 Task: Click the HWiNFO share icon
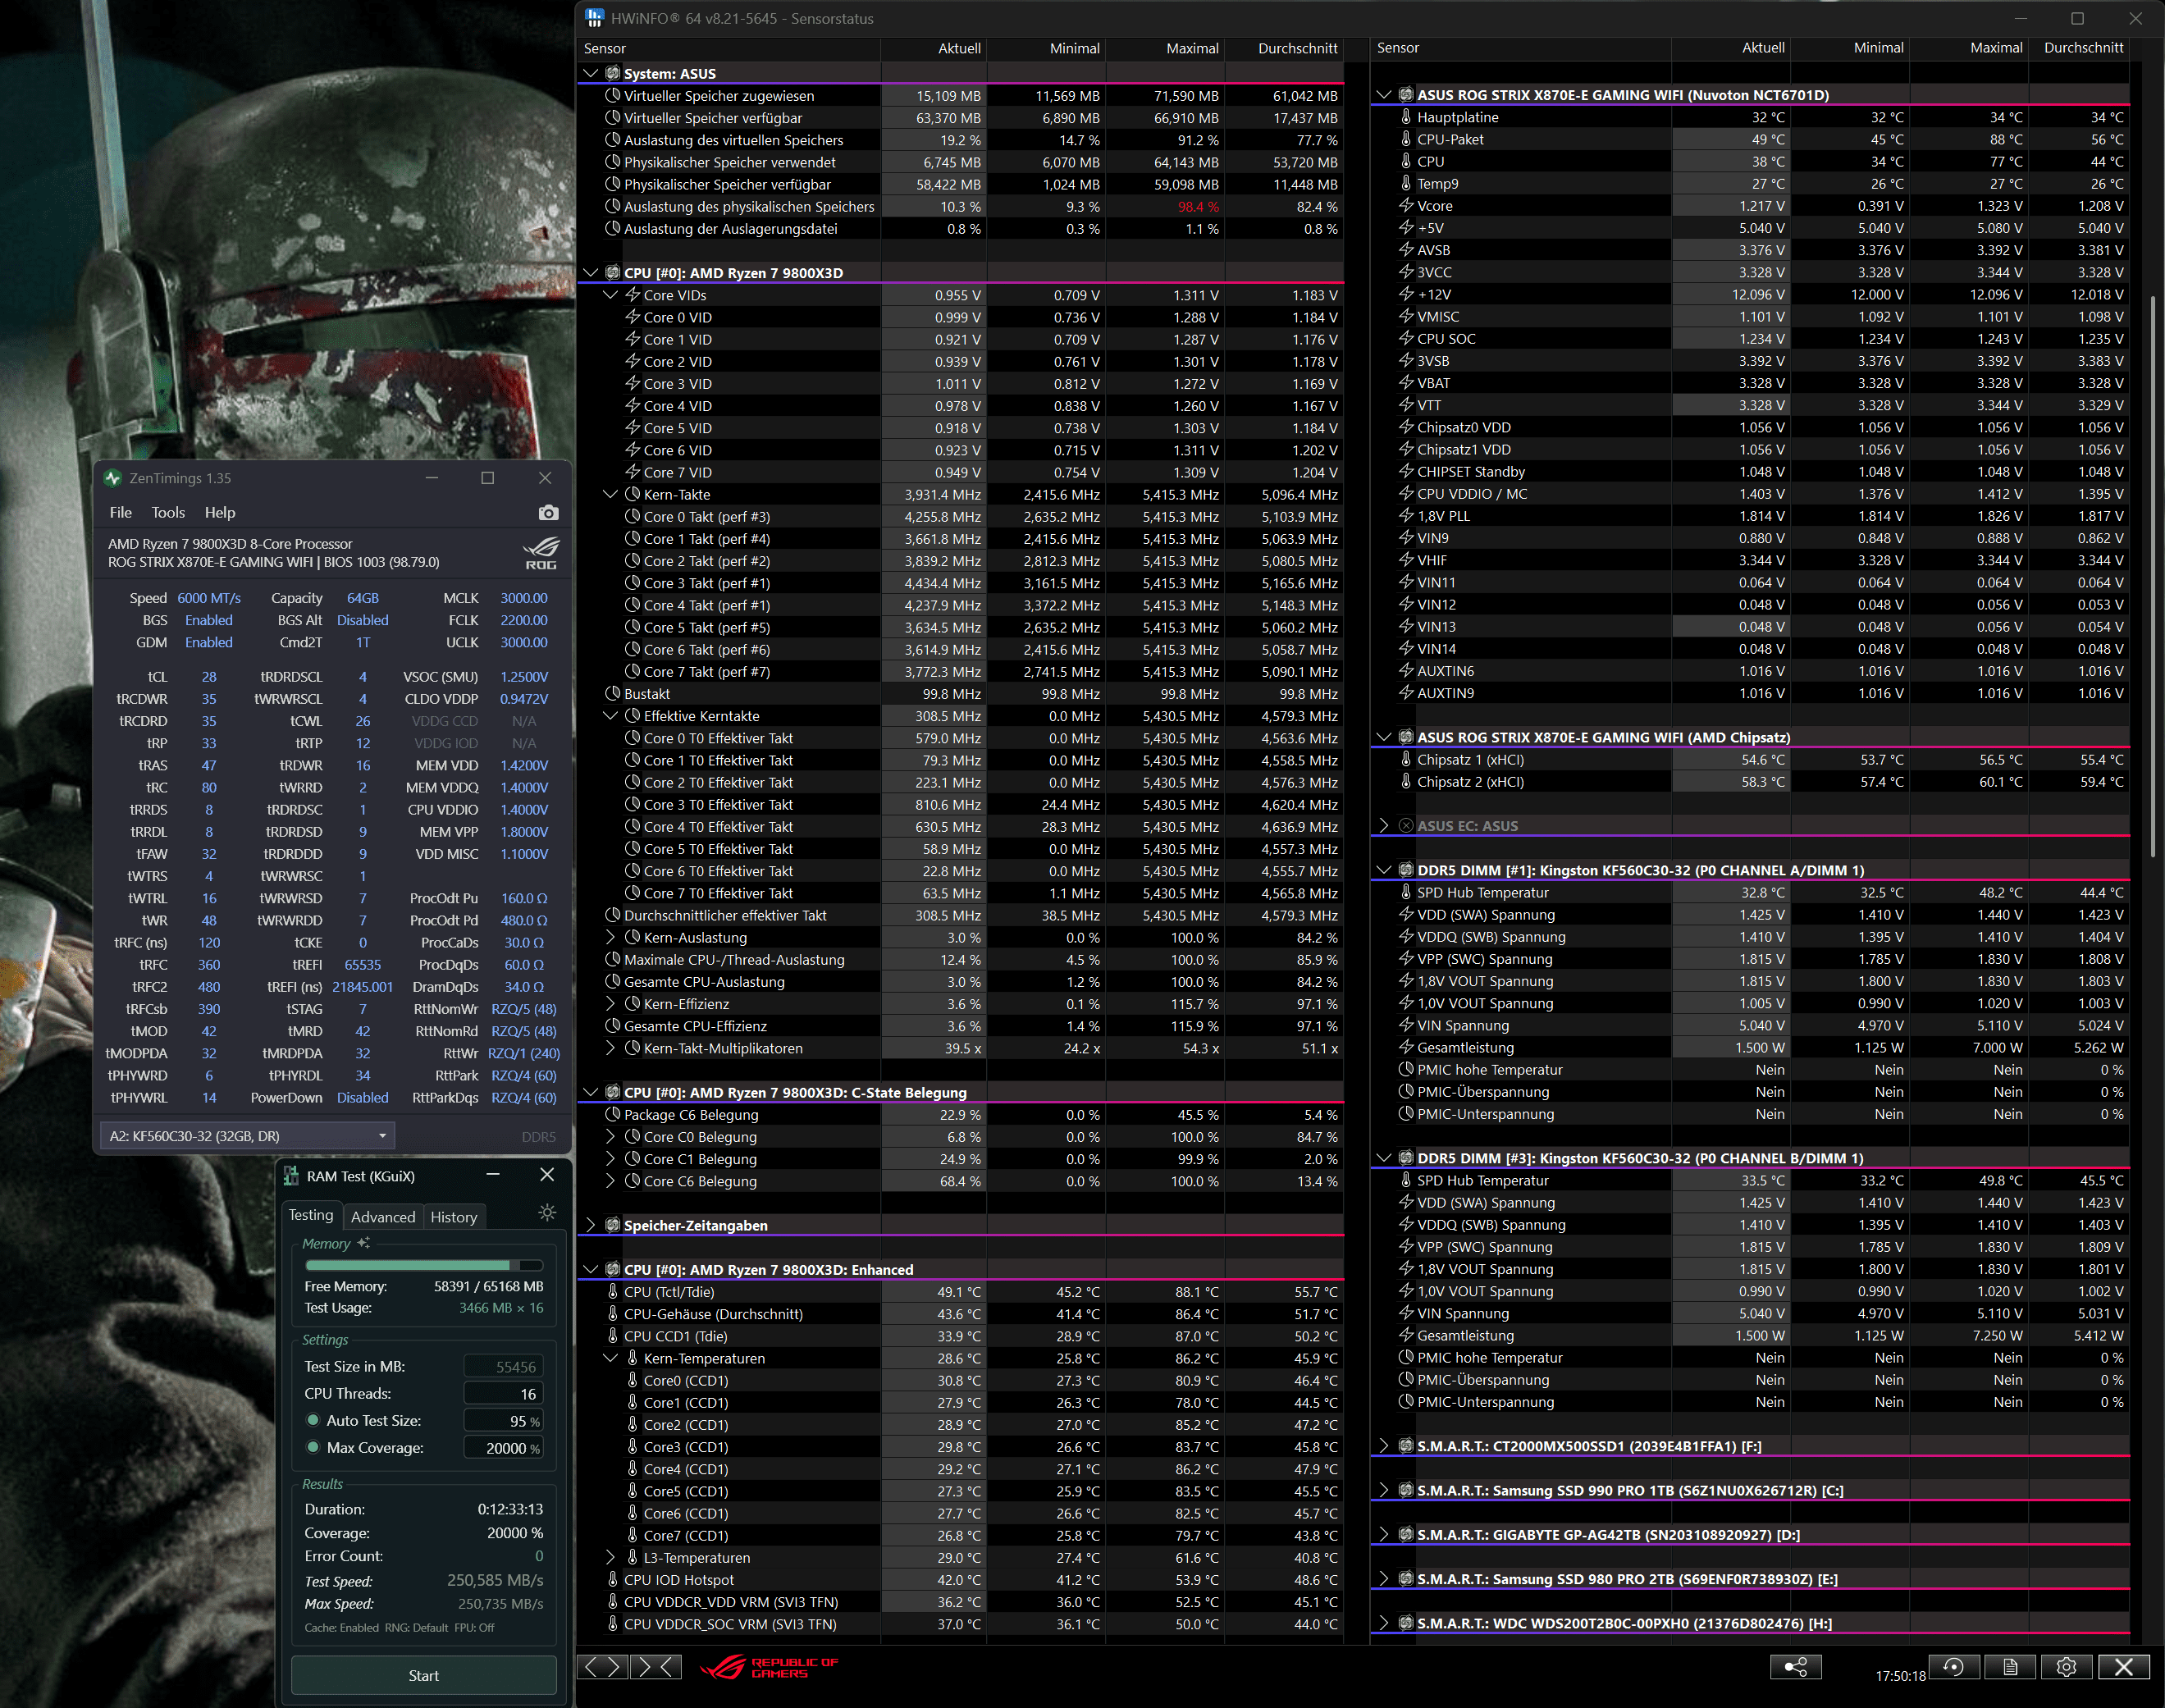pyautogui.click(x=1795, y=1666)
